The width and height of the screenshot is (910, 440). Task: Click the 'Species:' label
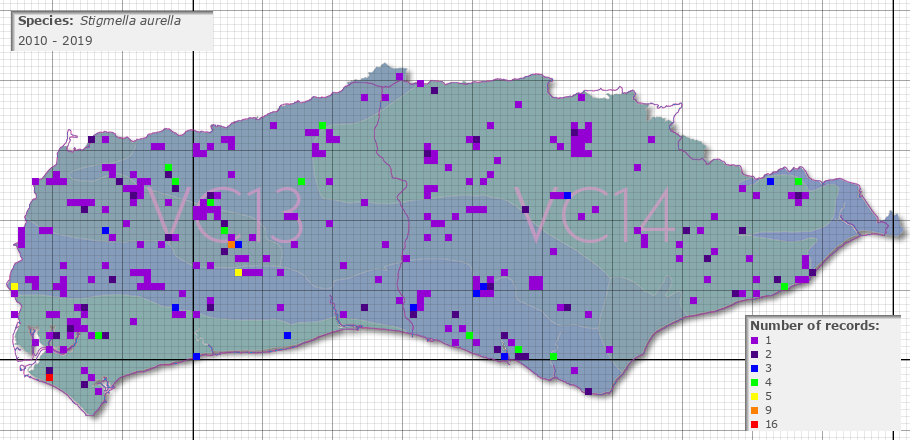[x=46, y=21]
